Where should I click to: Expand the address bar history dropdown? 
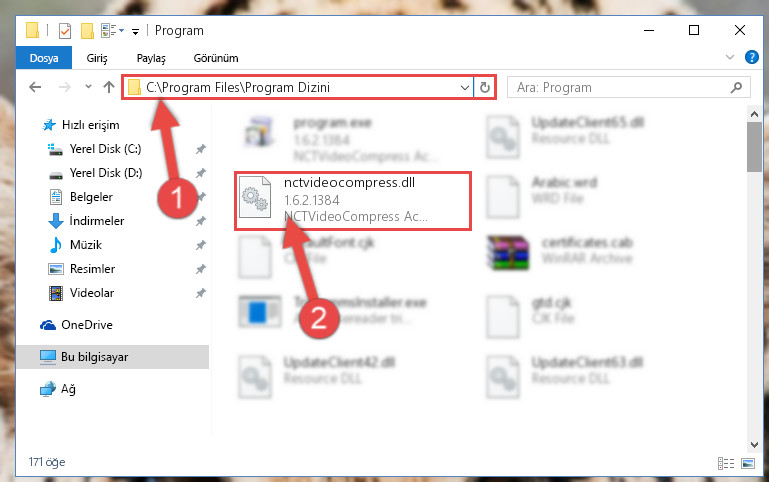464,88
